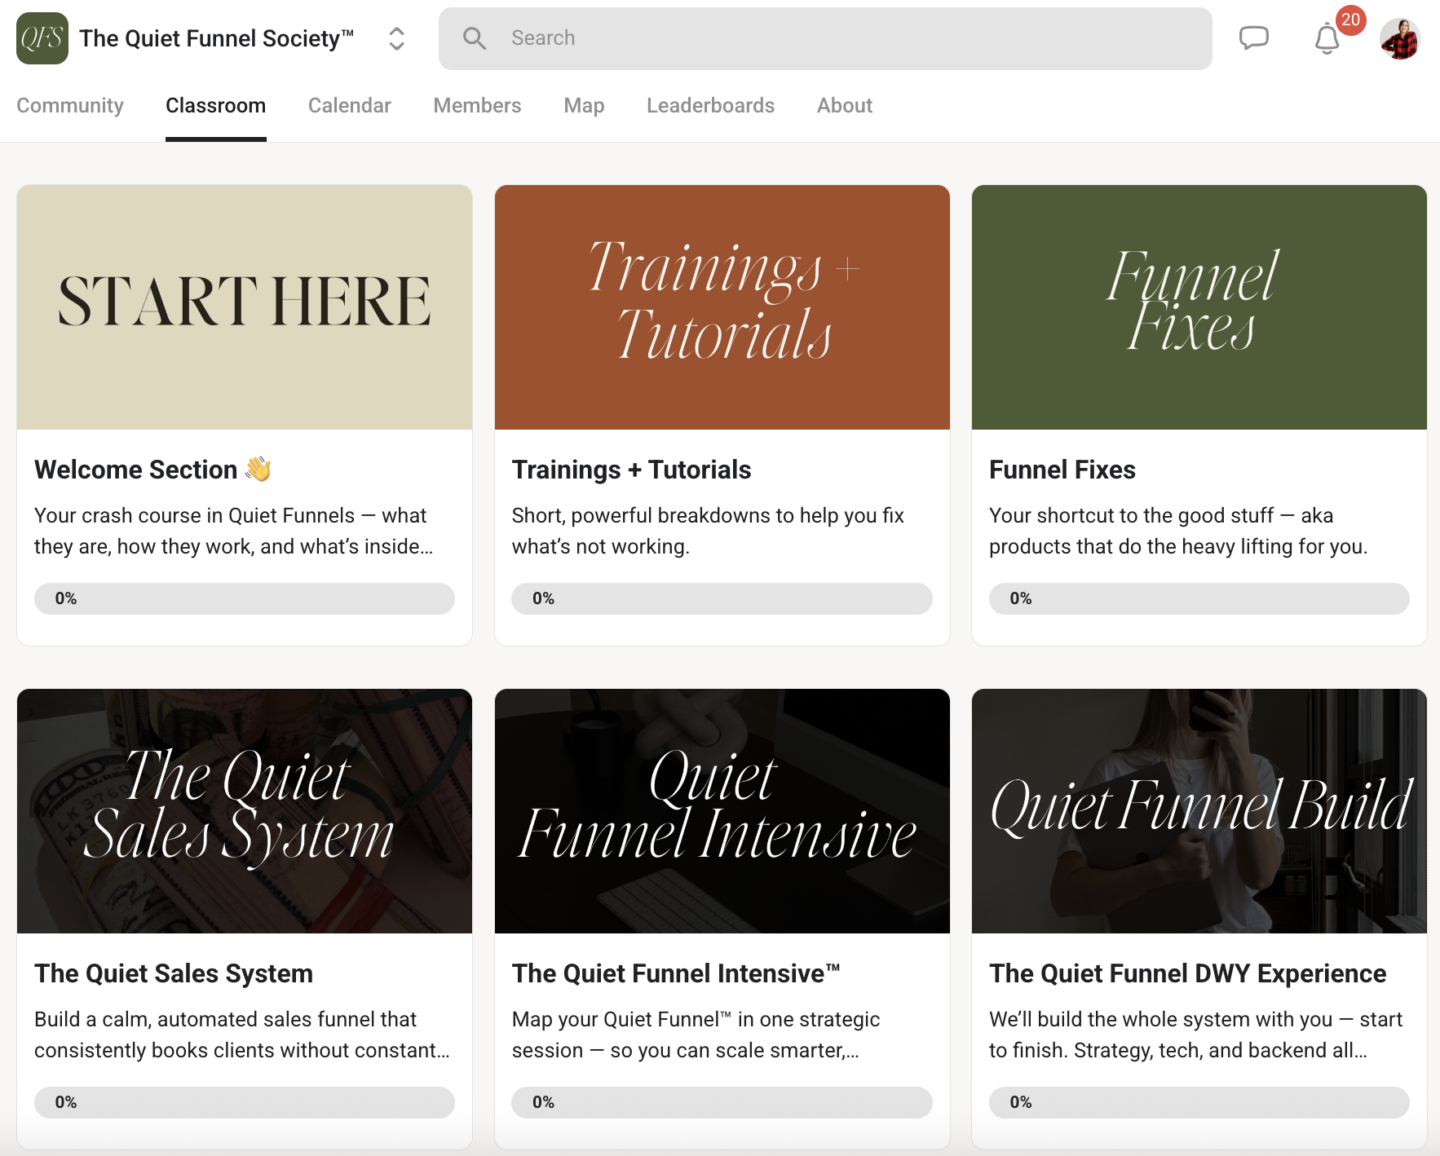Open the Calendar tab

[x=349, y=105]
